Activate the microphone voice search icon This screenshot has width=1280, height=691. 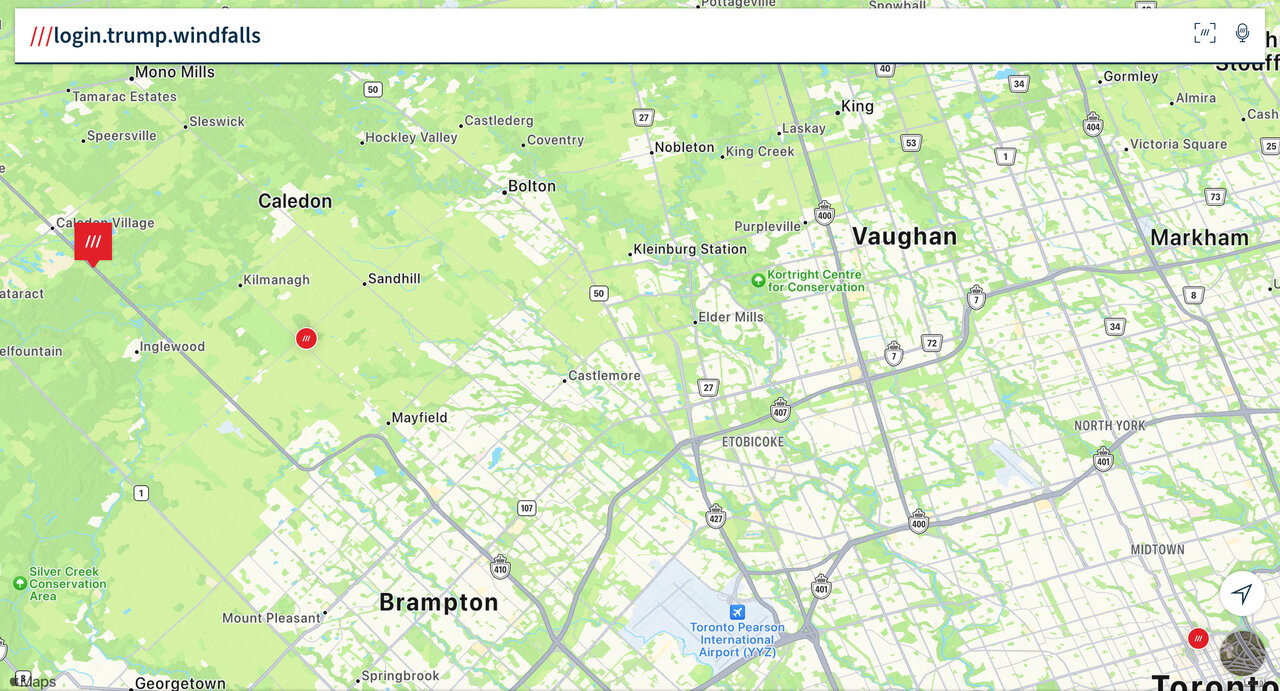pyautogui.click(x=1242, y=33)
